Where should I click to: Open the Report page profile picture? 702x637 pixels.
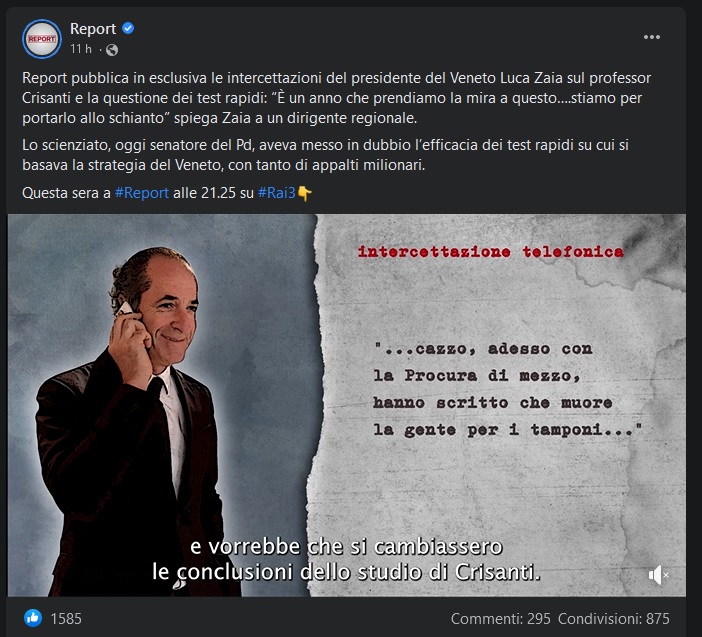[x=42, y=39]
